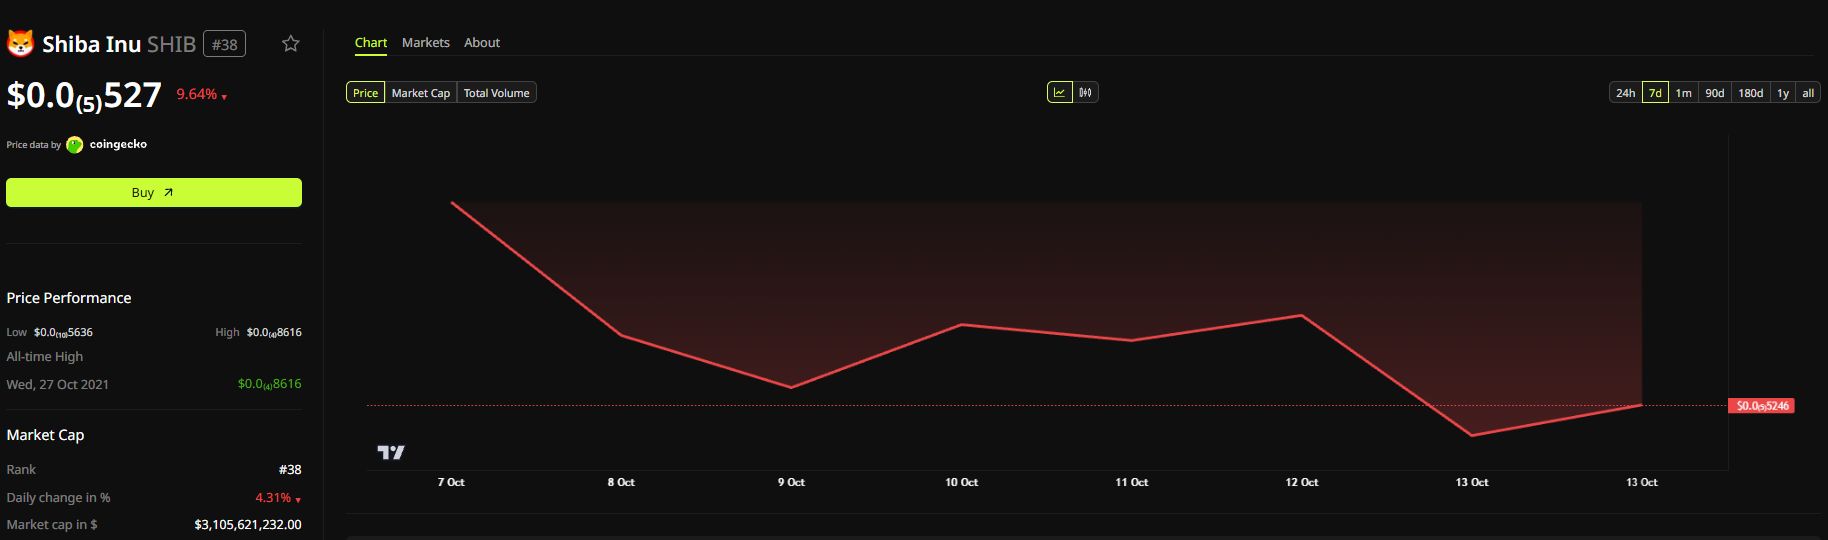The image size is (1828, 540).
Task: Set chart range to 7d
Action: point(1655,93)
